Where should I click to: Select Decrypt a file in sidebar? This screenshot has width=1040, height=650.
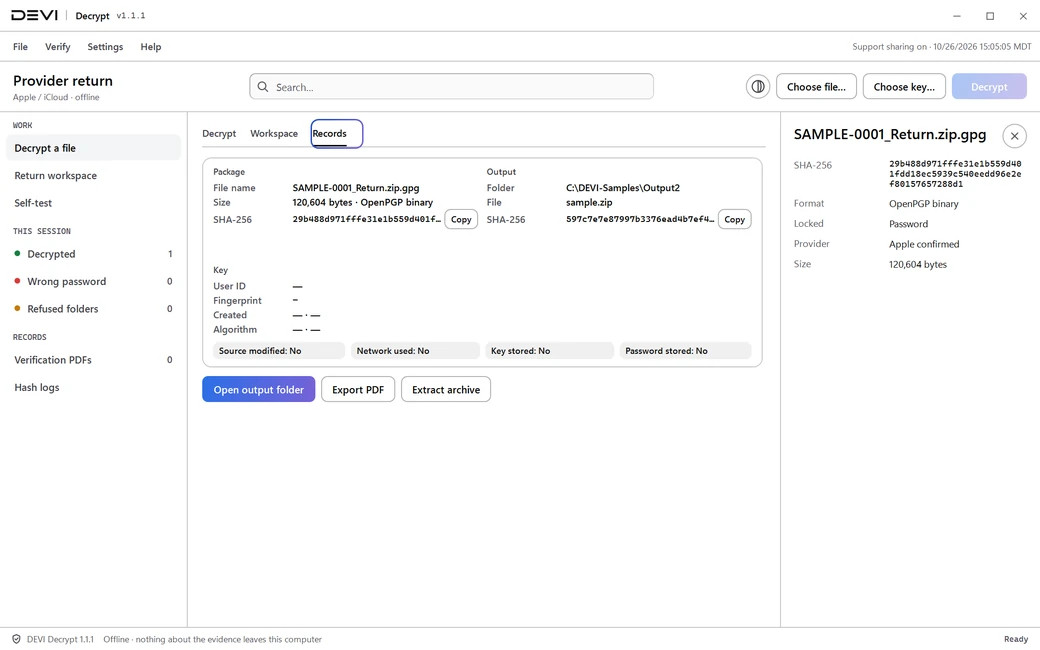click(94, 148)
